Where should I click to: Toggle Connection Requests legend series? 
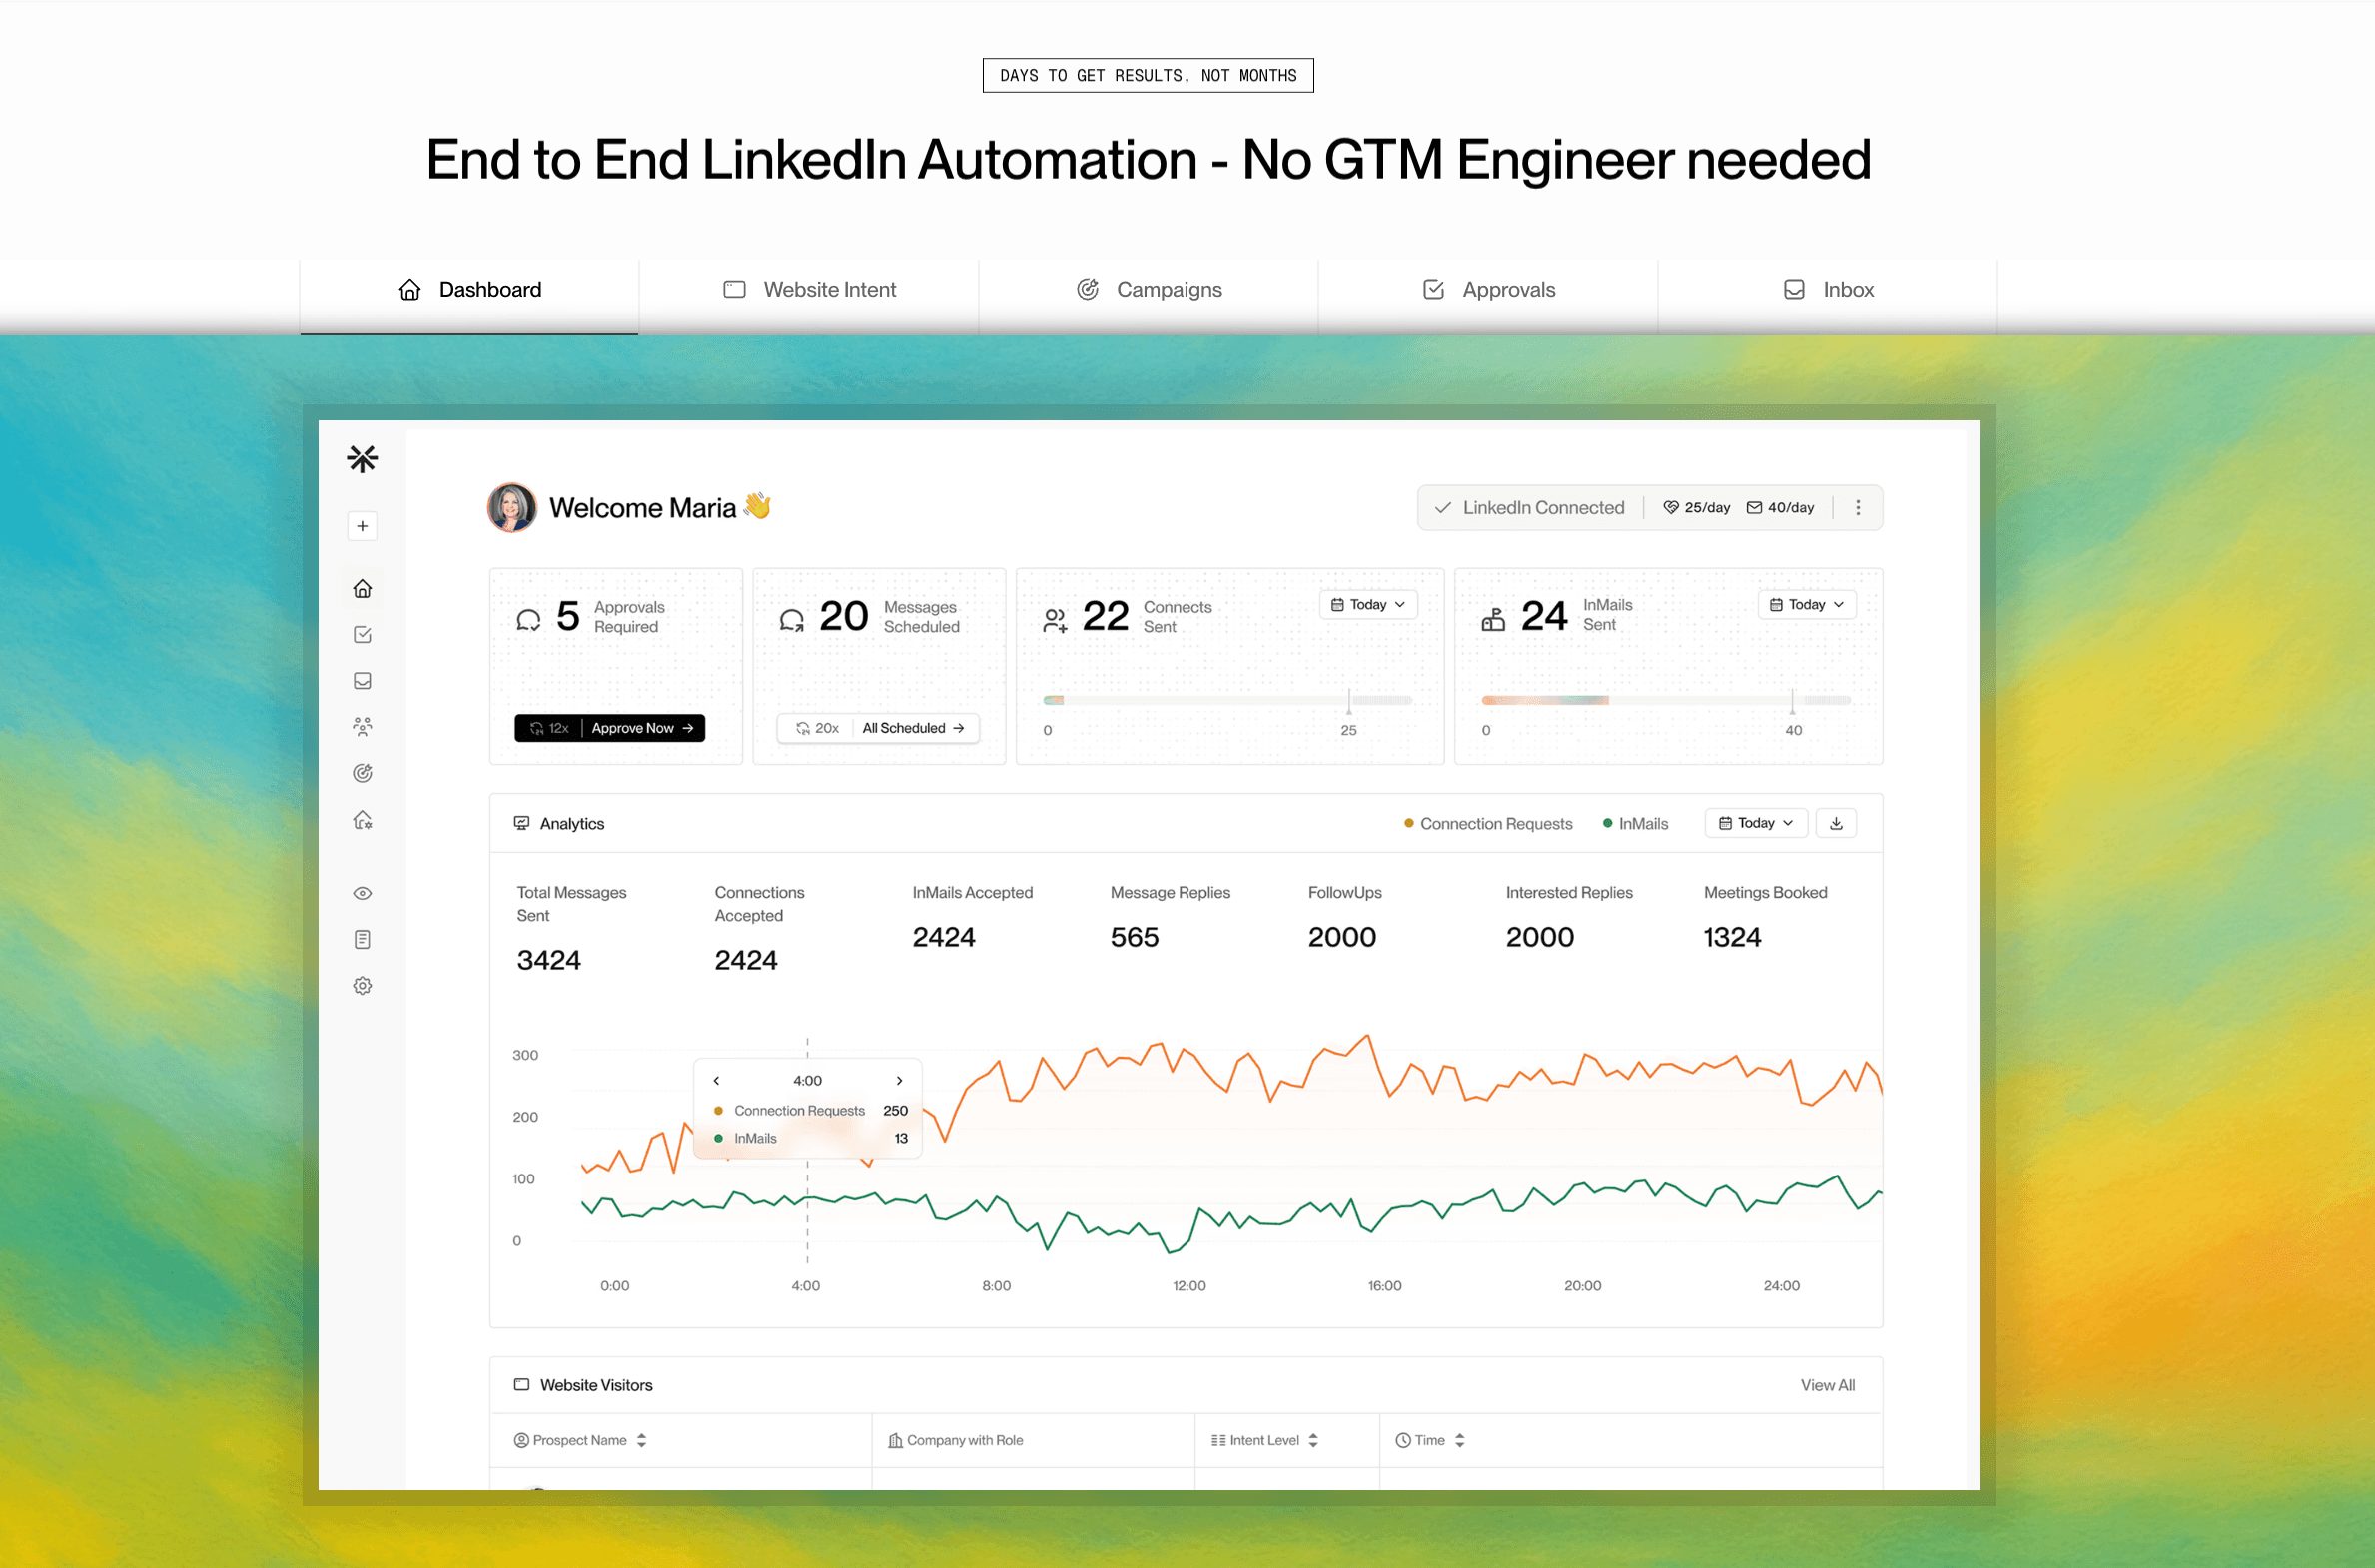pyautogui.click(x=1488, y=824)
